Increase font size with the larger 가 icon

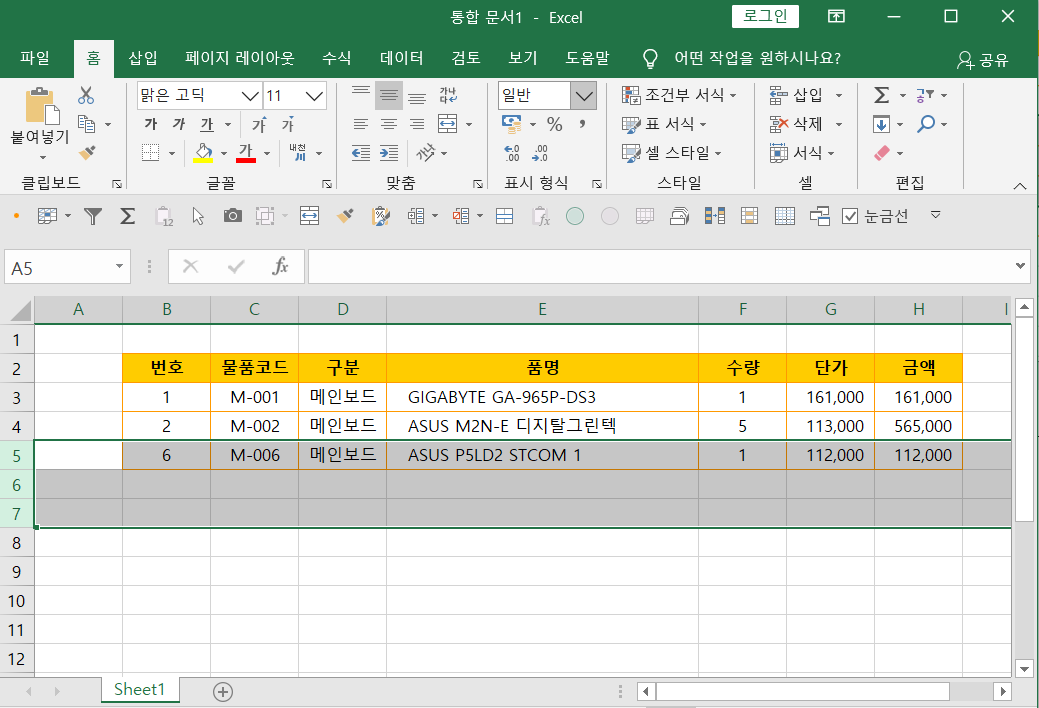(x=259, y=124)
